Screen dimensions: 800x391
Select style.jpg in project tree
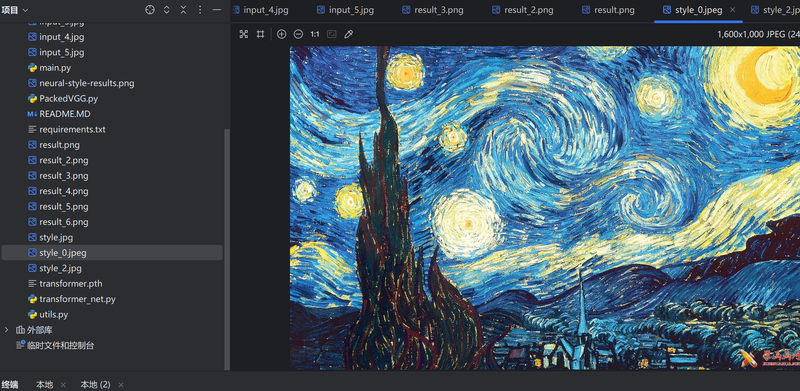[x=56, y=237]
